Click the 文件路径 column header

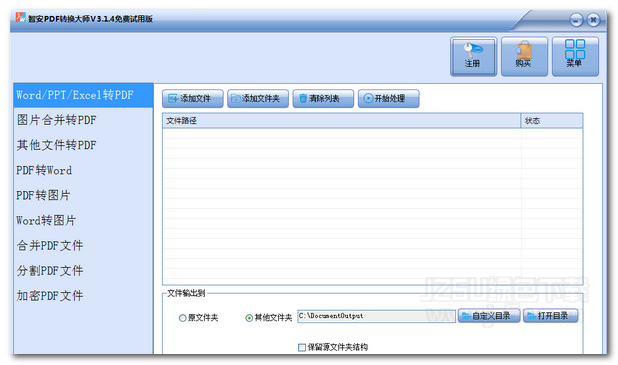(x=341, y=121)
